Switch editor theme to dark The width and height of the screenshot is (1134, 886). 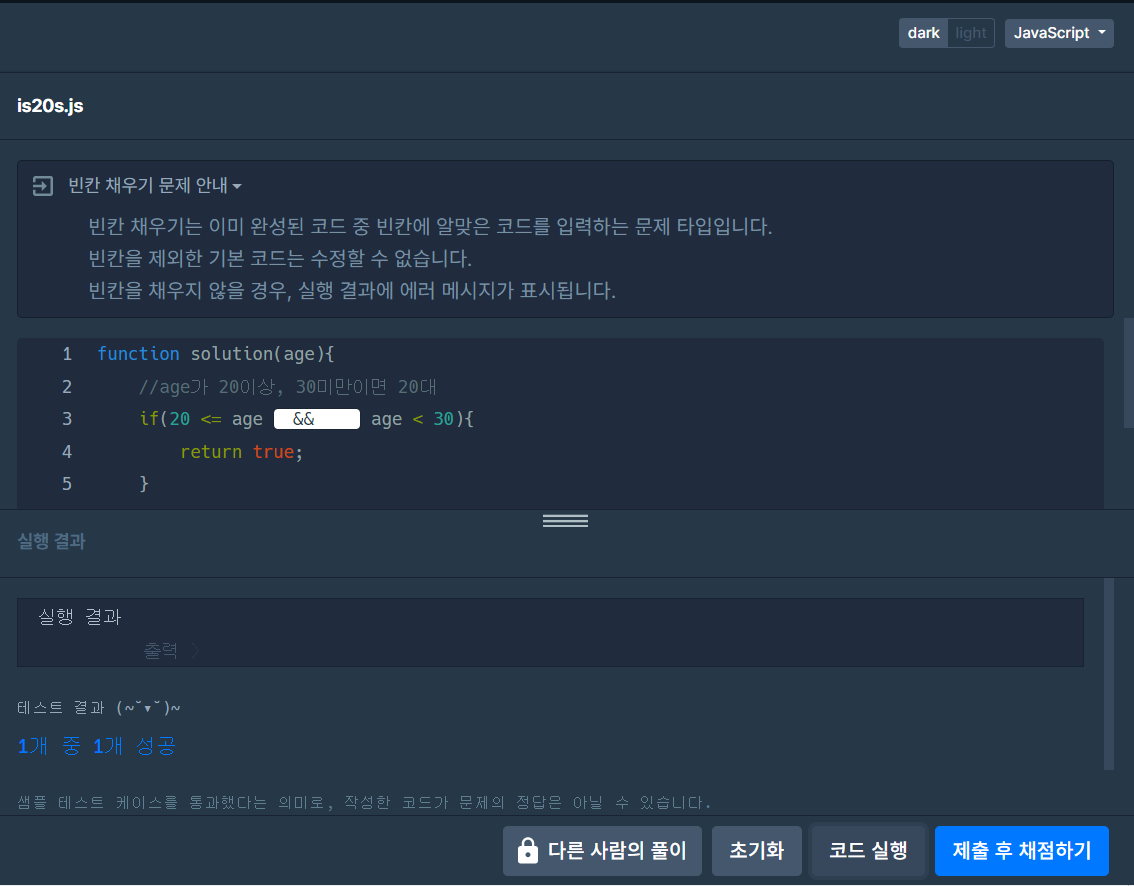click(923, 33)
